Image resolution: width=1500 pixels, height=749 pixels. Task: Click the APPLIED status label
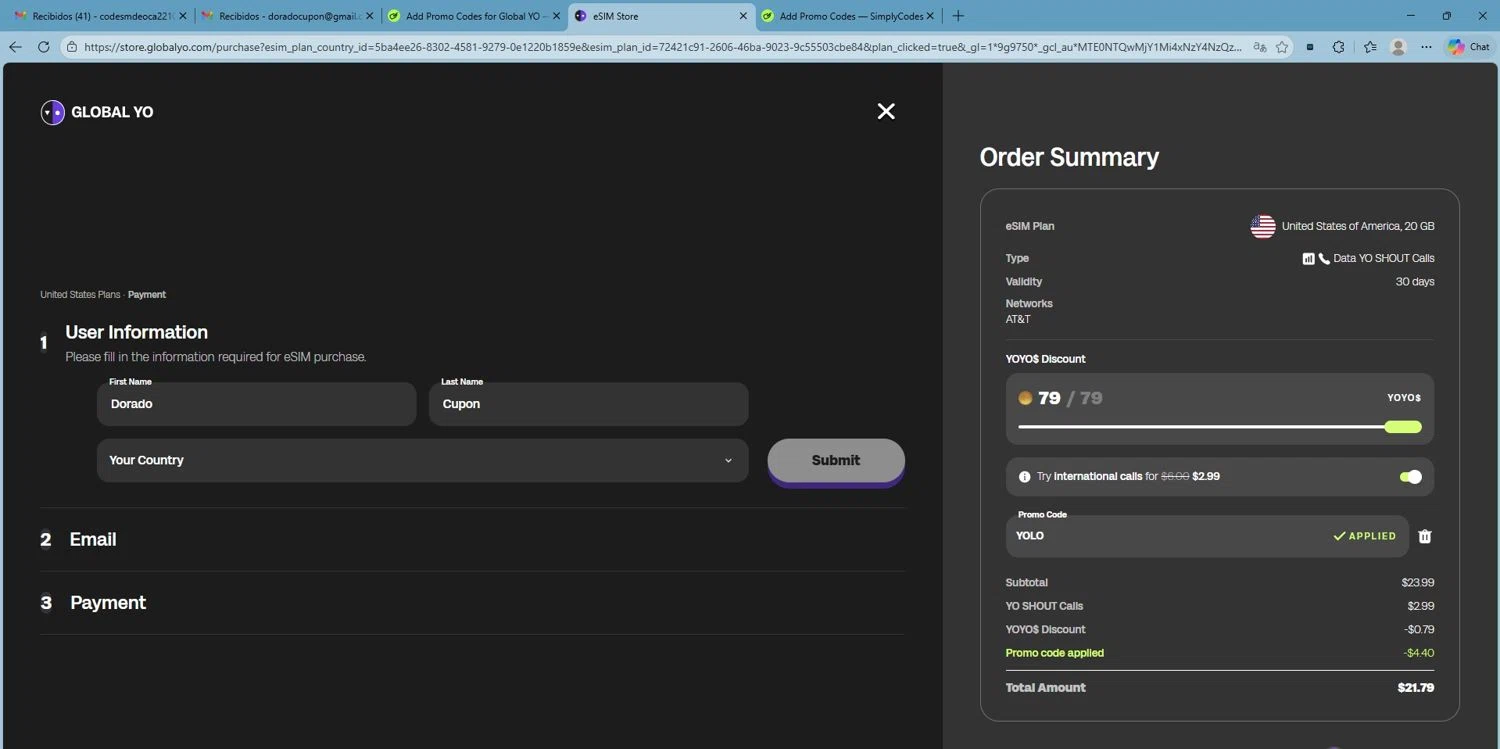click(x=1364, y=536)
